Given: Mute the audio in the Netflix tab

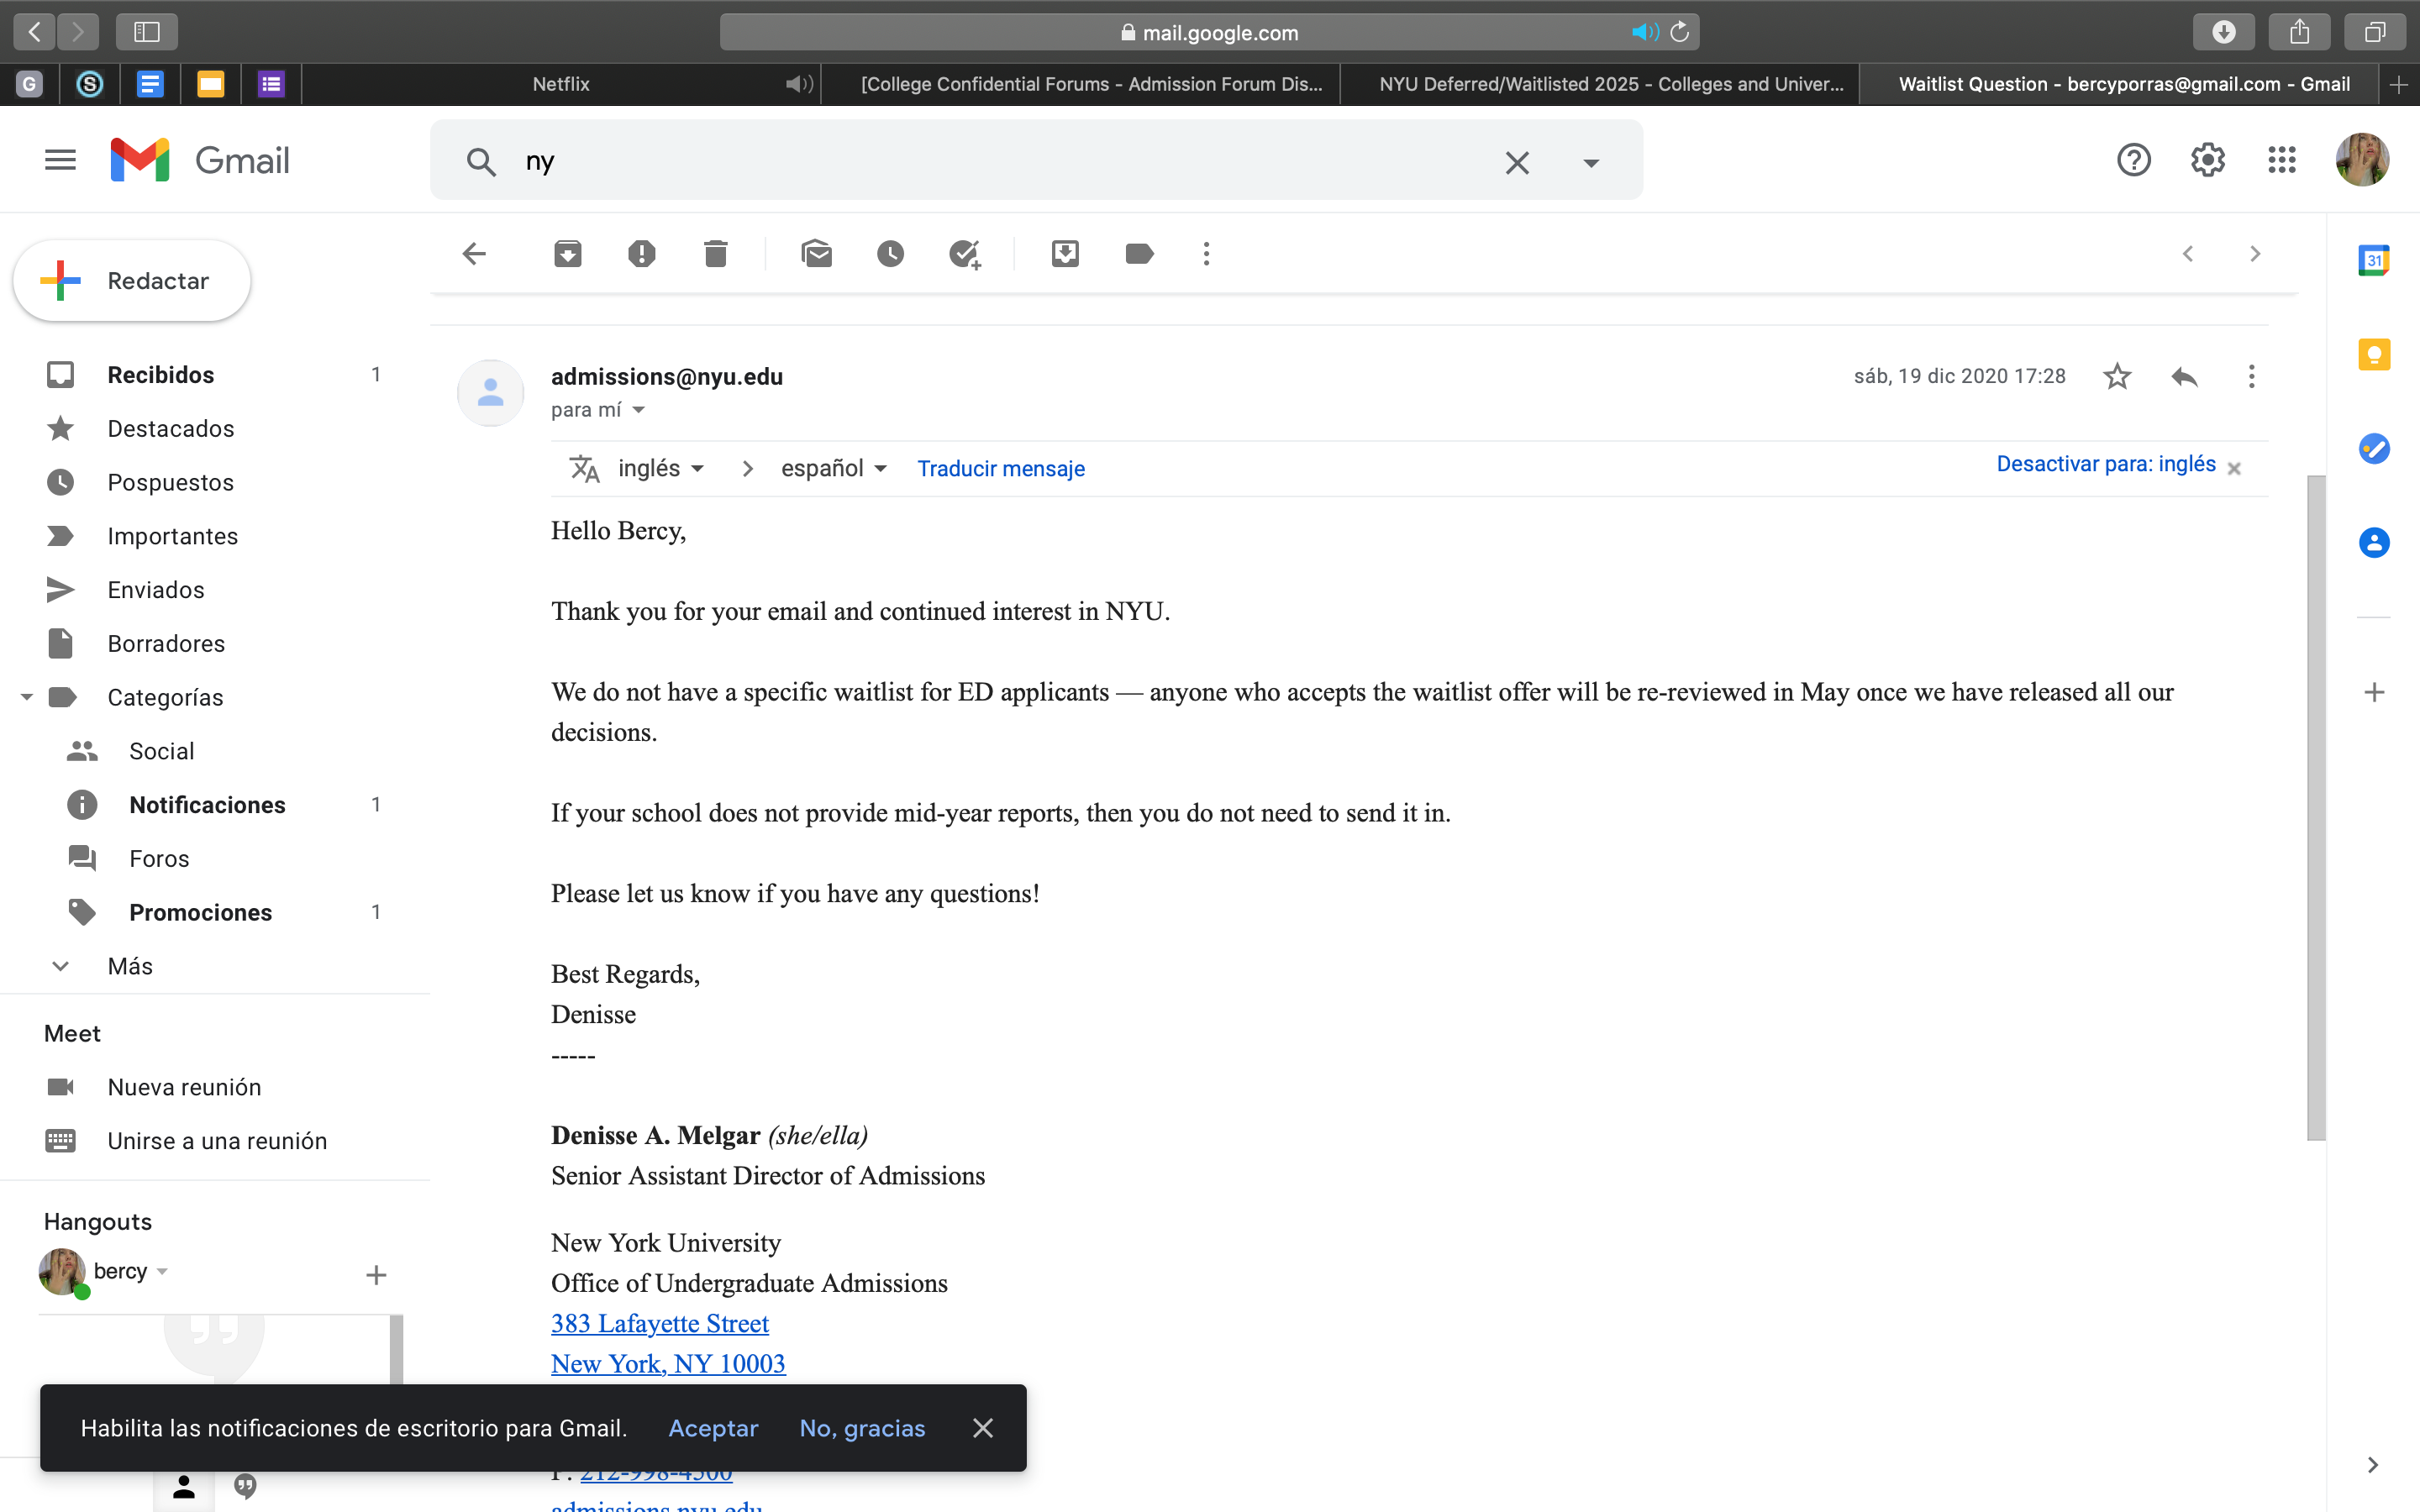Looking at the screenshot, I should pos(799,84).
